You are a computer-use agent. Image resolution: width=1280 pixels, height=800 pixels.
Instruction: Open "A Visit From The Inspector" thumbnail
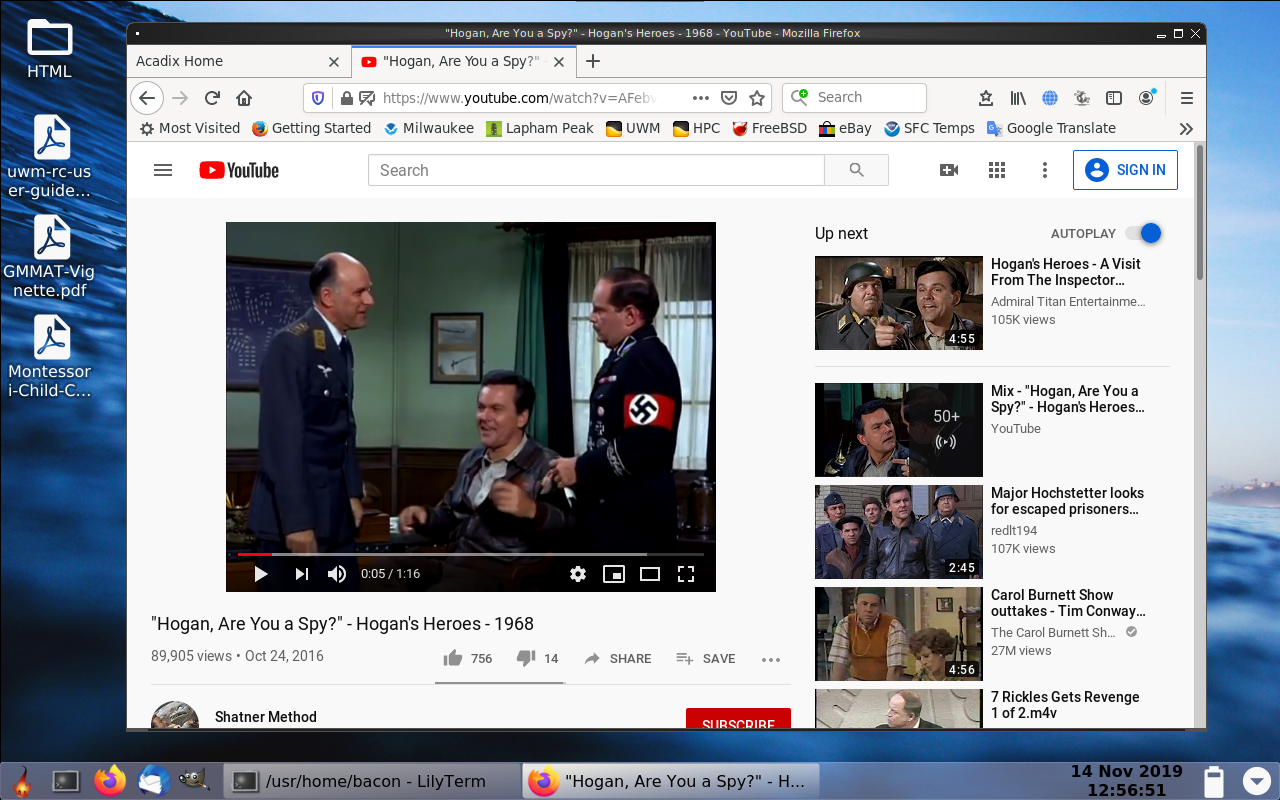(899, 303)
